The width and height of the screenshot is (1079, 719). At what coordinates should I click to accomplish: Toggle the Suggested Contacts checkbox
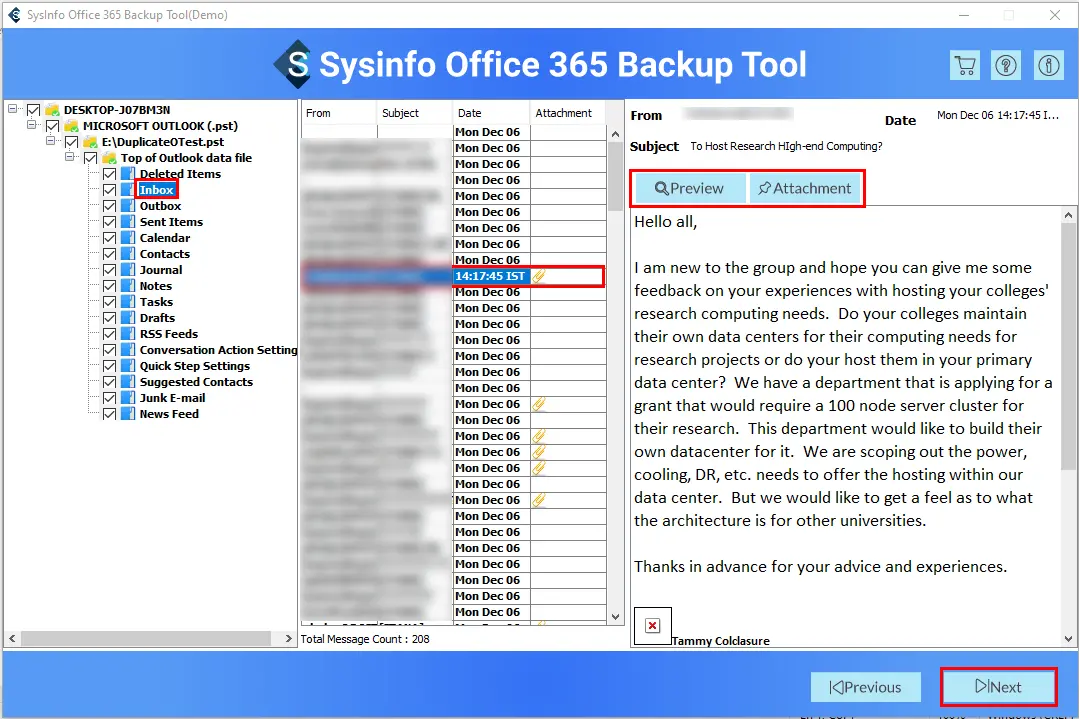(109, 382)
